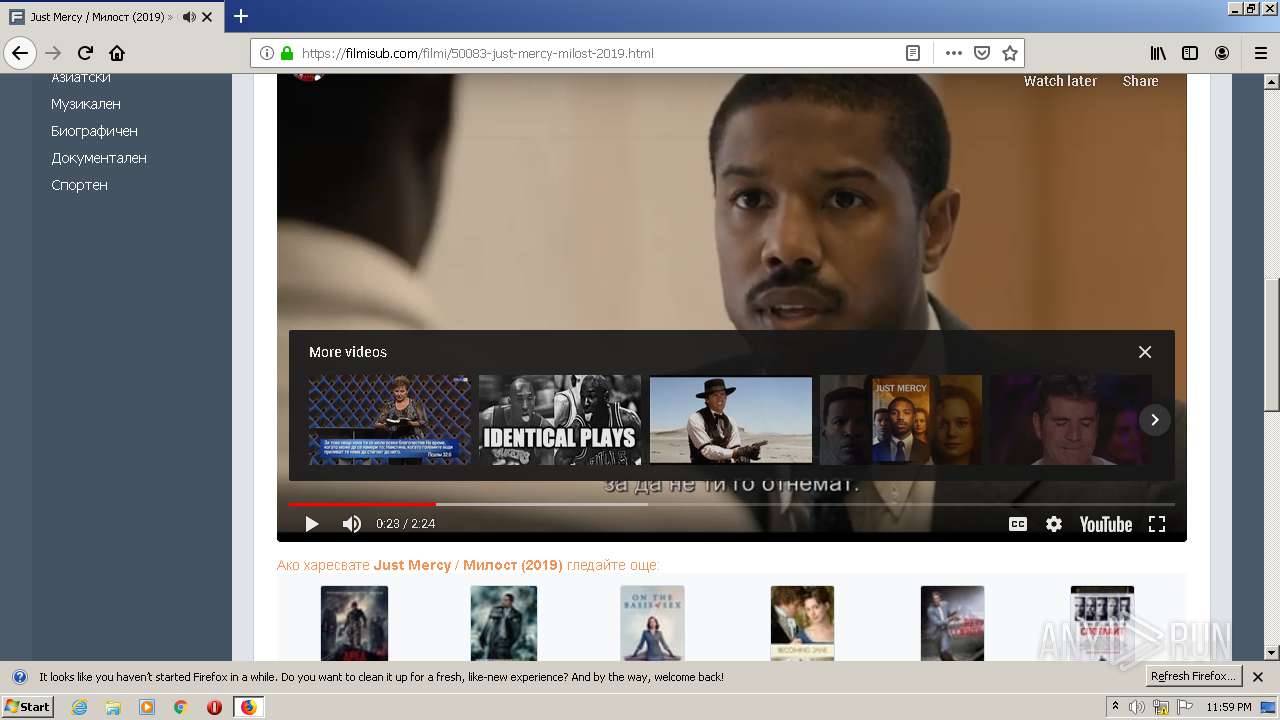Switch the video to fullscreen
Image resolution: width=1280 pixels, height=720 pixels.
pos(1157,524)
